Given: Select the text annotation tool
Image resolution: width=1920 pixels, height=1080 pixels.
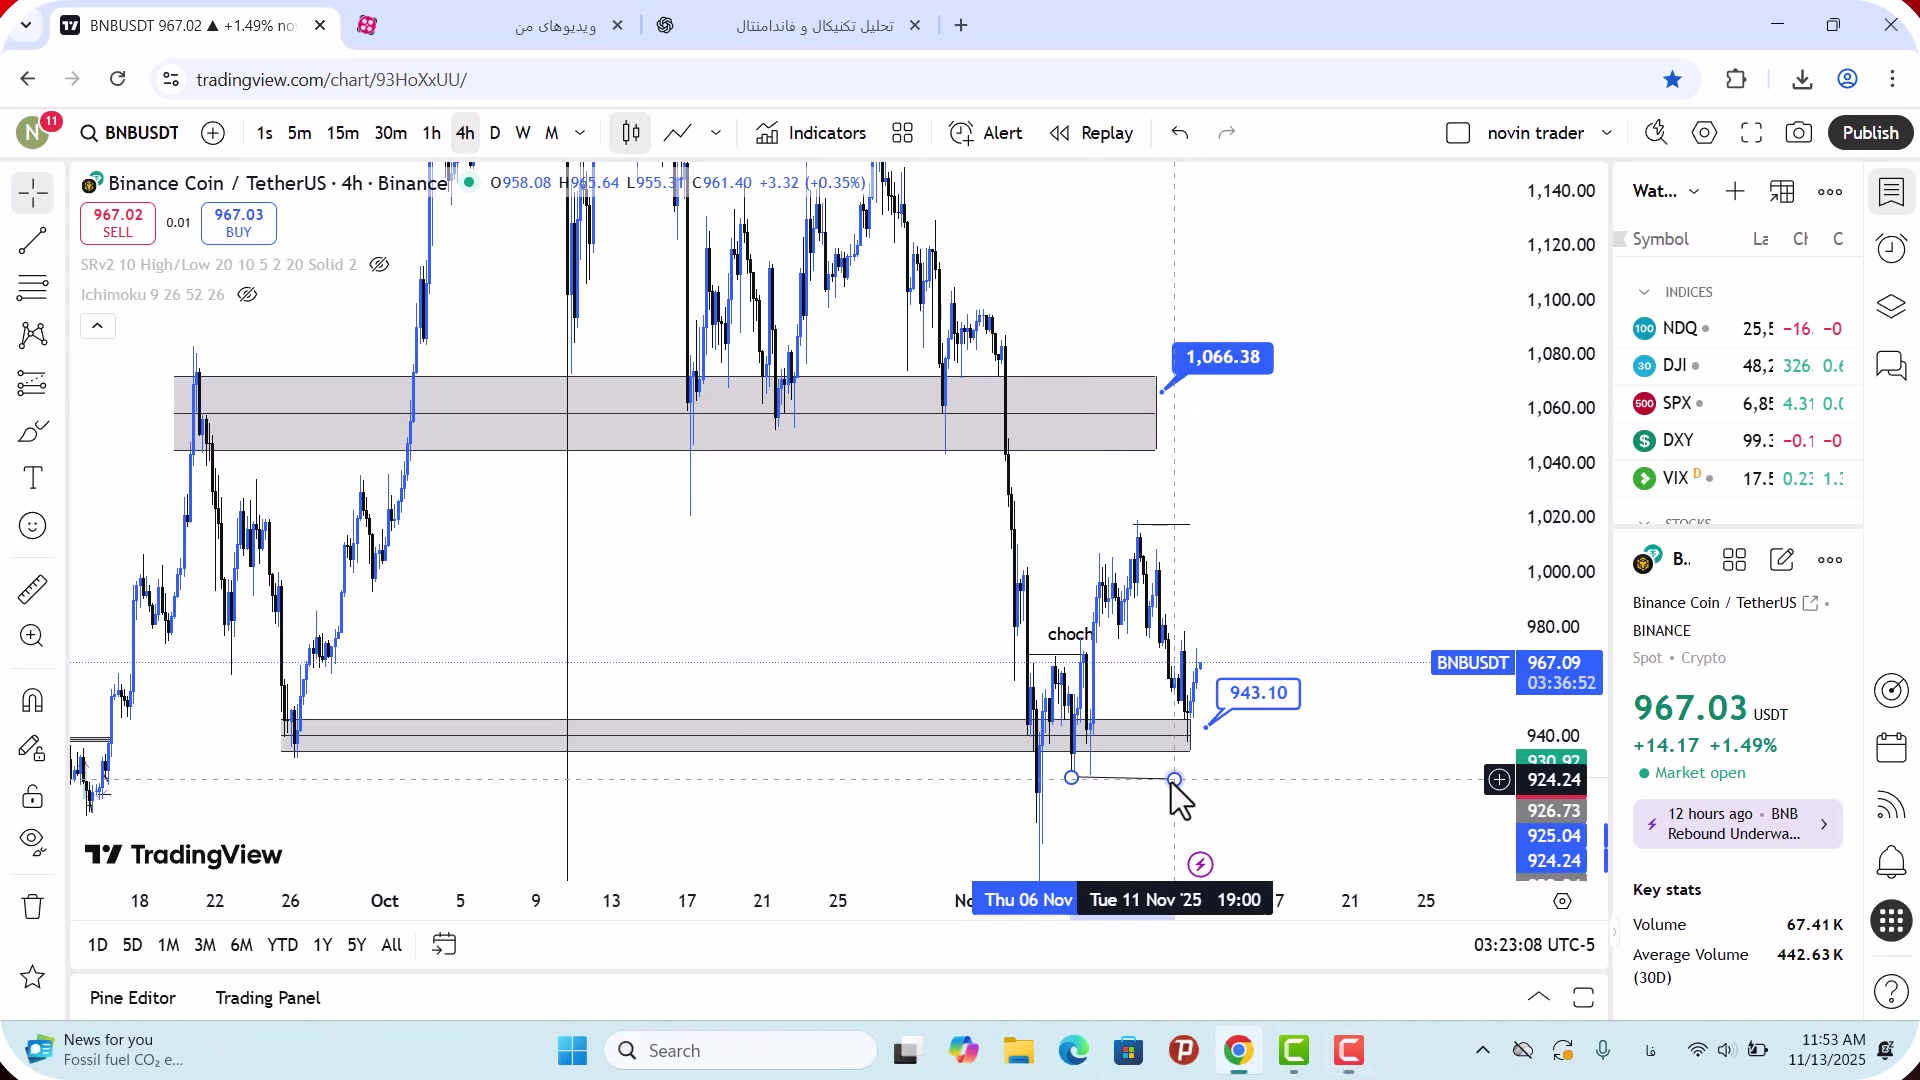Looking at the screenshot, I should pyautogui.click(x=32, y=478).
